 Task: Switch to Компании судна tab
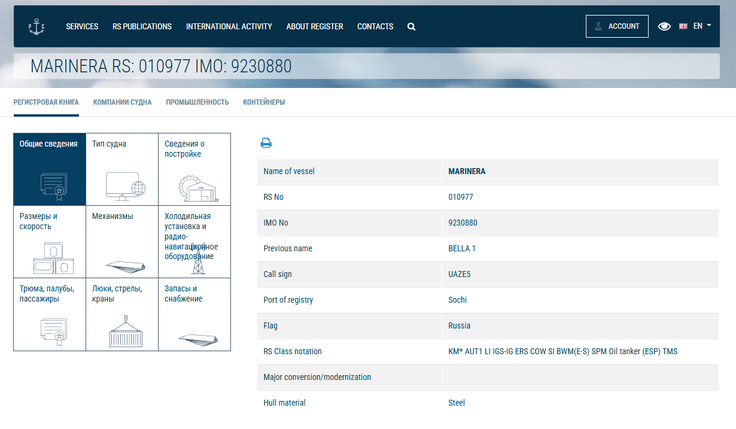click(122, 102)
